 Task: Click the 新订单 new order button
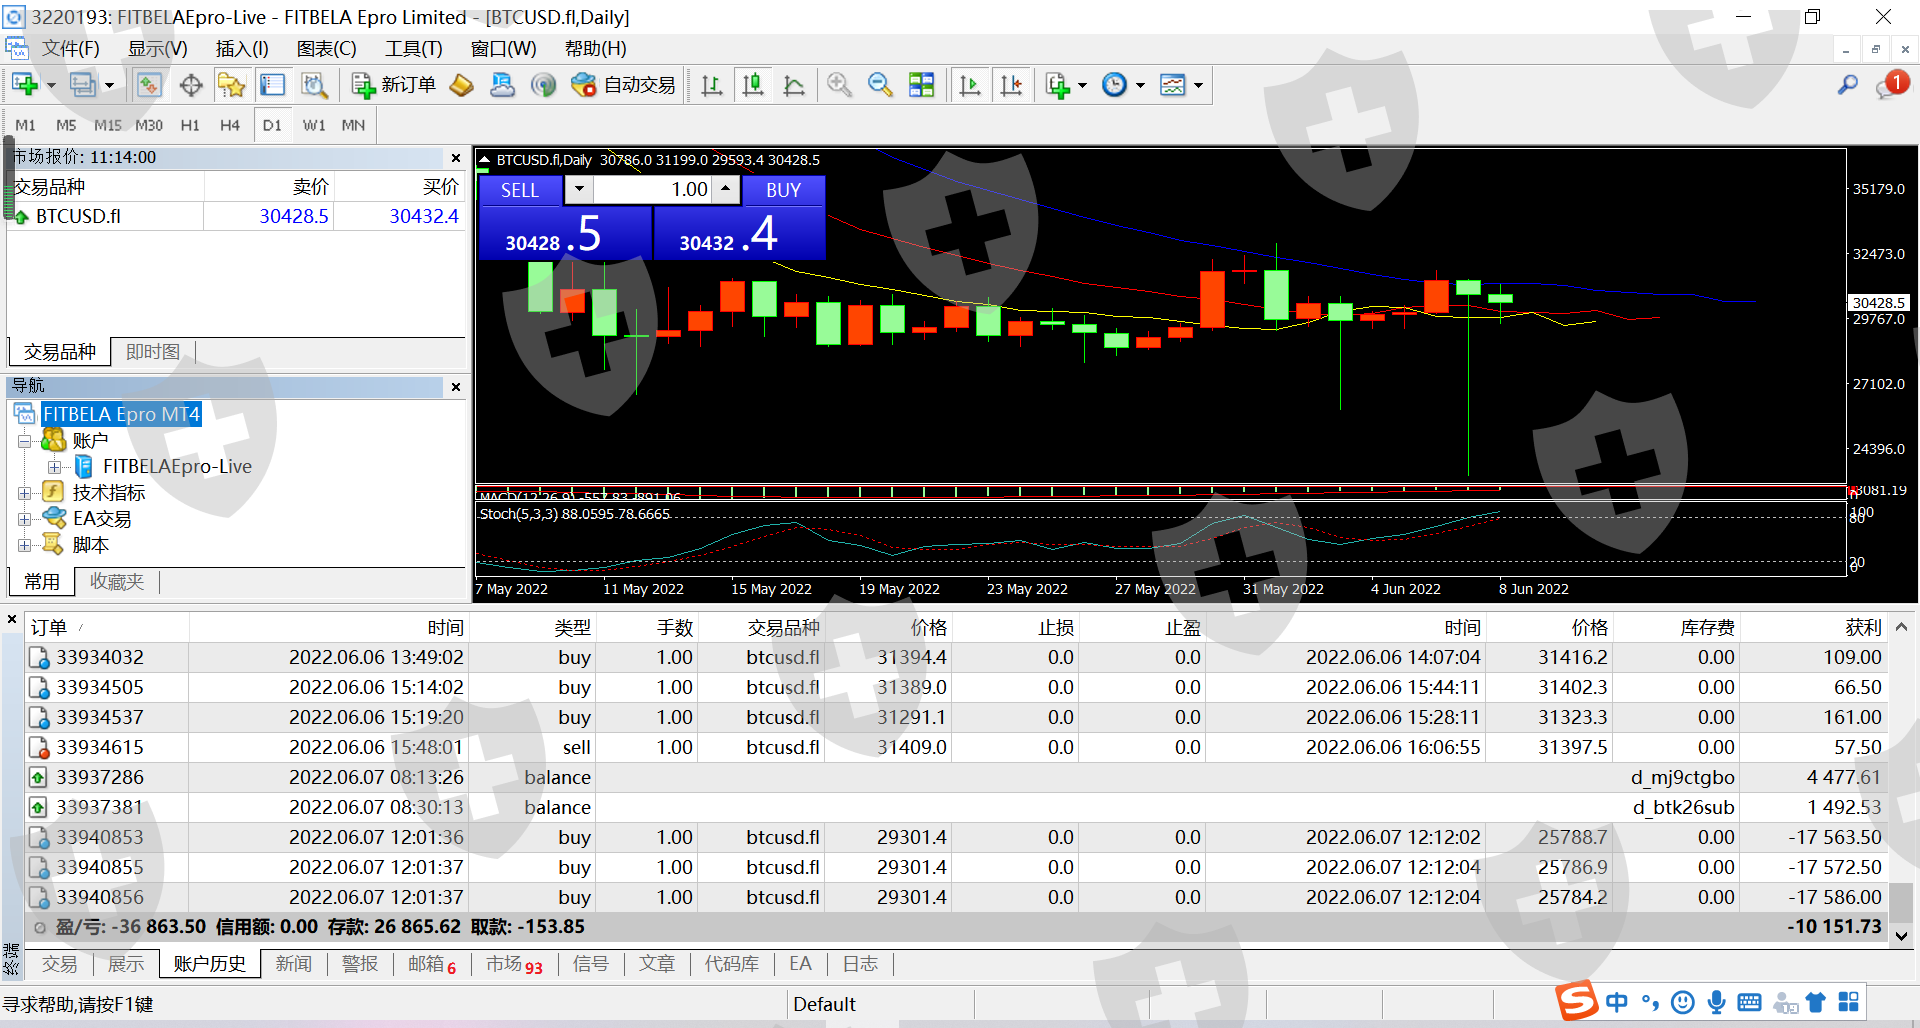point(394,86)
